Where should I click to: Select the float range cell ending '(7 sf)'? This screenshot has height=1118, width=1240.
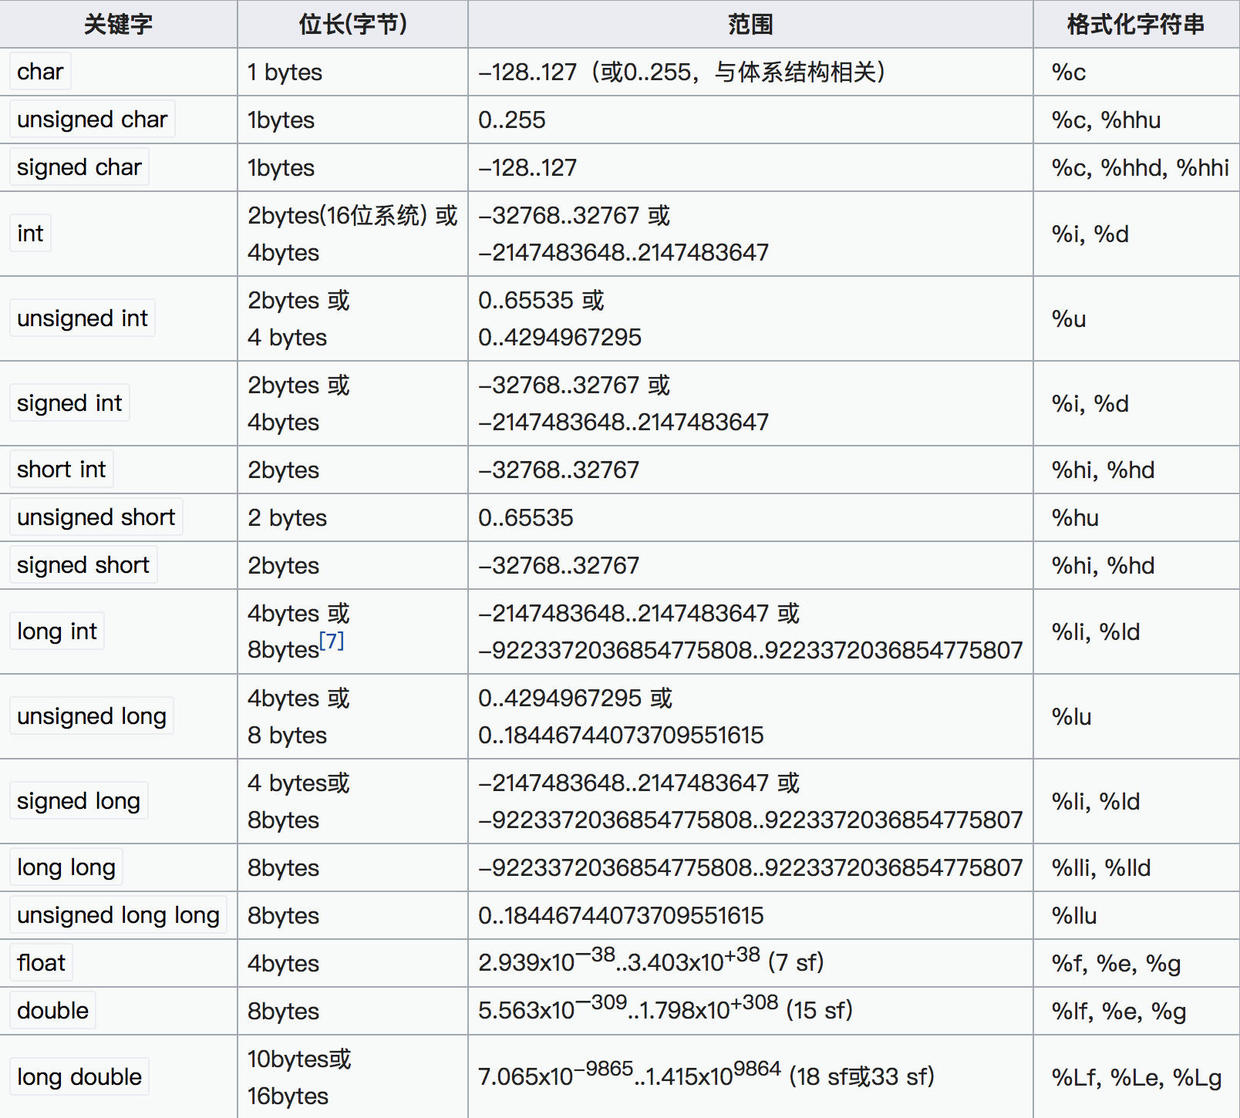click(x=650, y=963)
